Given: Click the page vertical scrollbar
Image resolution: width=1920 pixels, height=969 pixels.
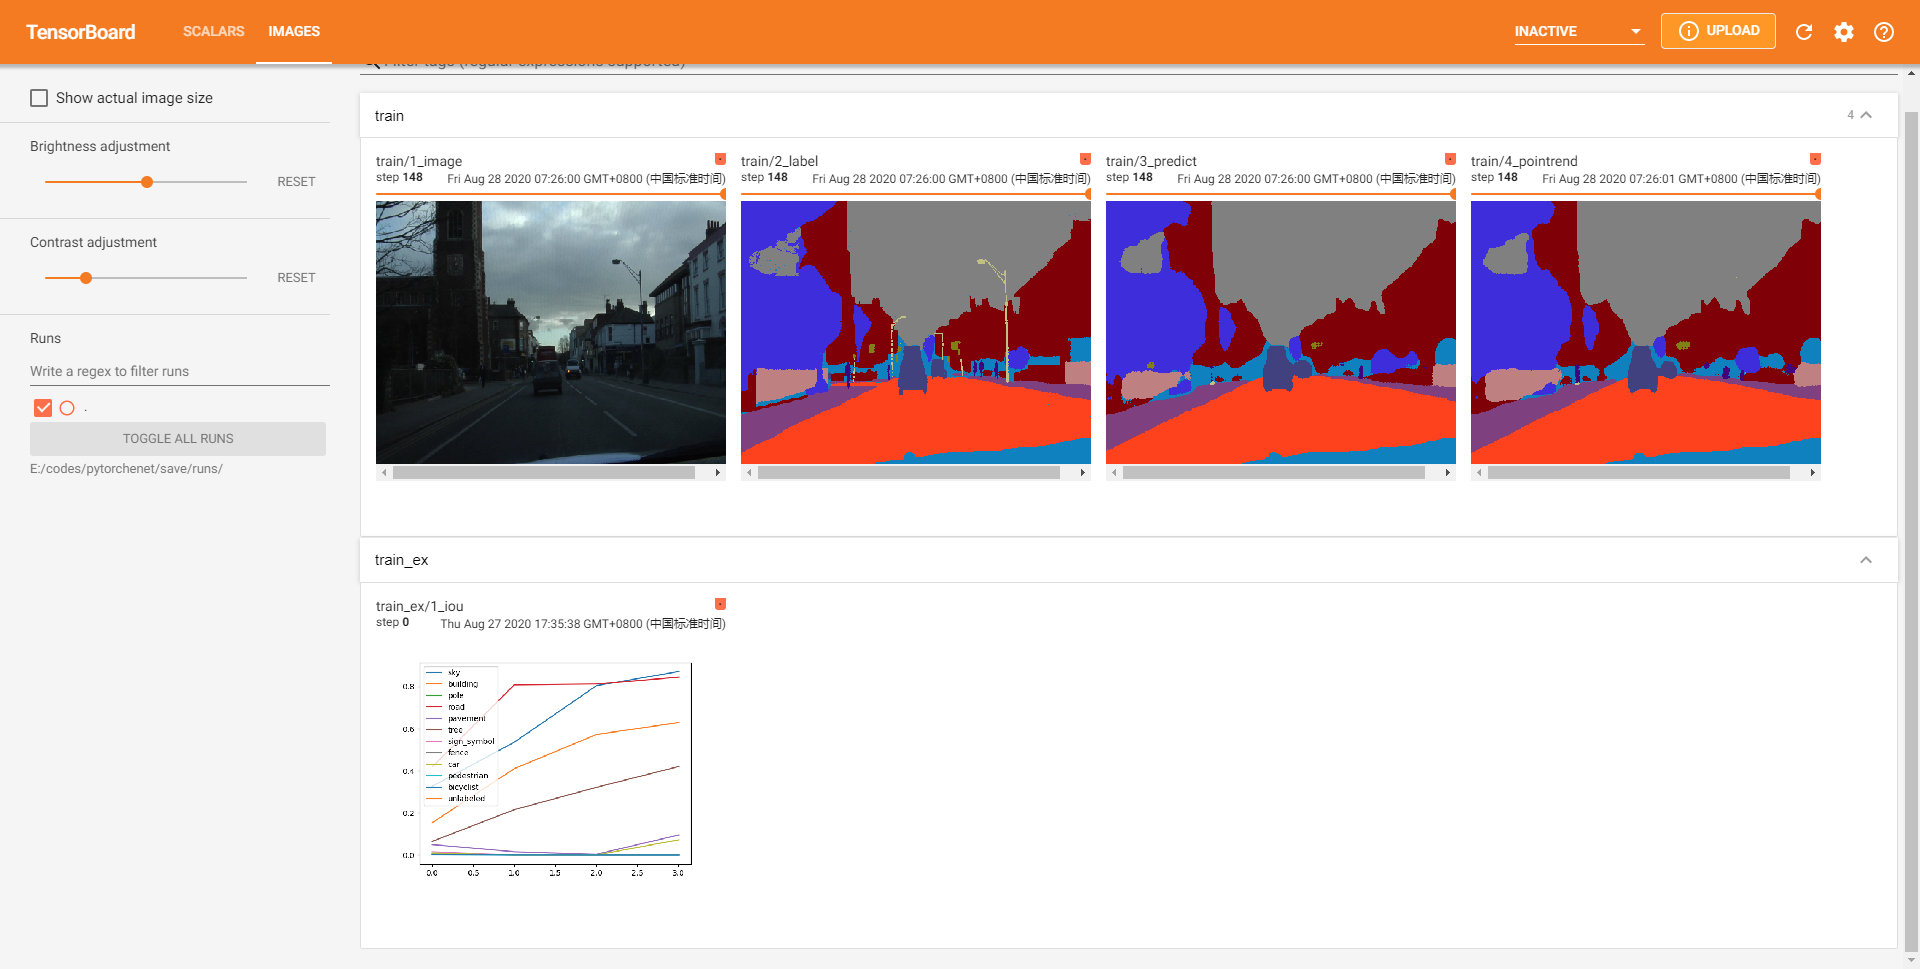Looking at the screenshot, I should 1911,530.
